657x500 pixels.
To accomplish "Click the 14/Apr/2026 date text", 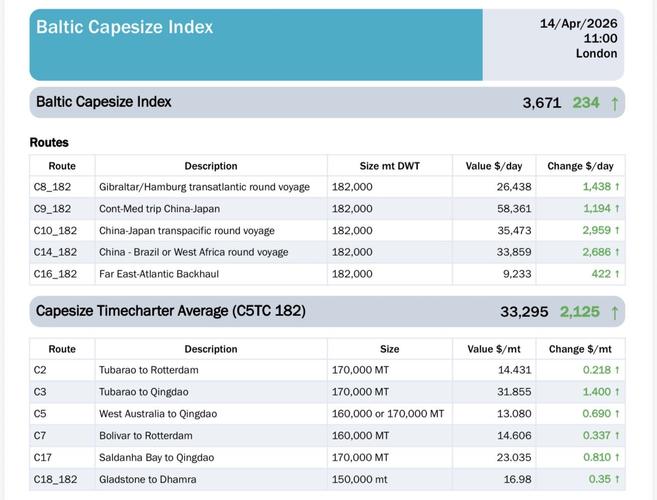I will 578,24.
